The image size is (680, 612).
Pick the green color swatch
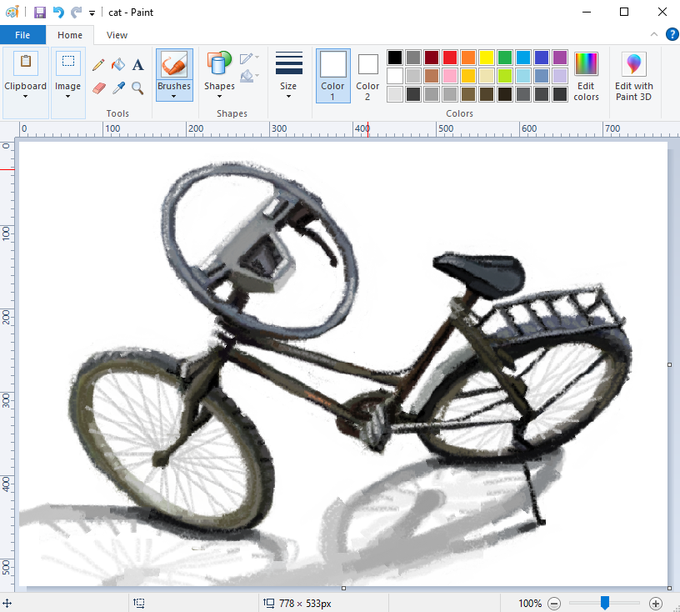pos(505,57)
